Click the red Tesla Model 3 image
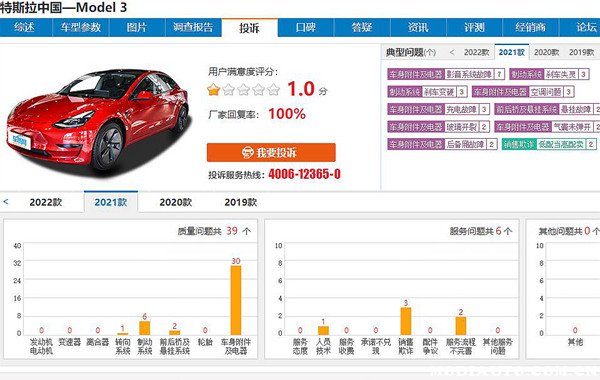 coord(98,119)
